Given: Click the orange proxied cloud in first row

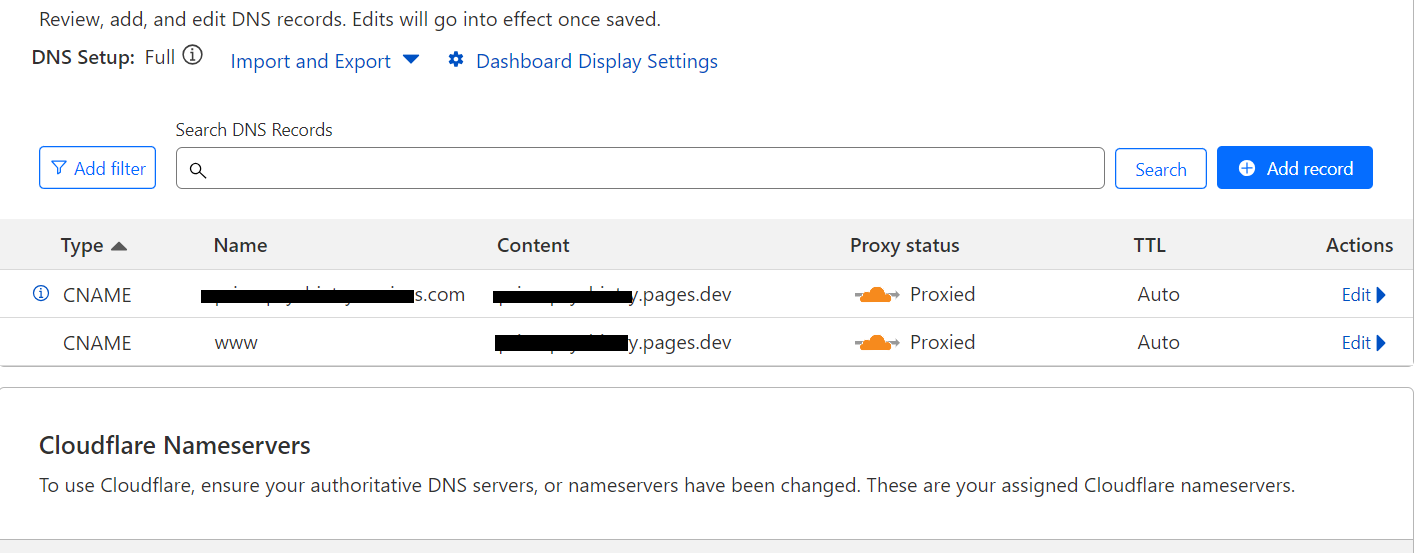Looking at the screenshot, I should click(877, 294).
